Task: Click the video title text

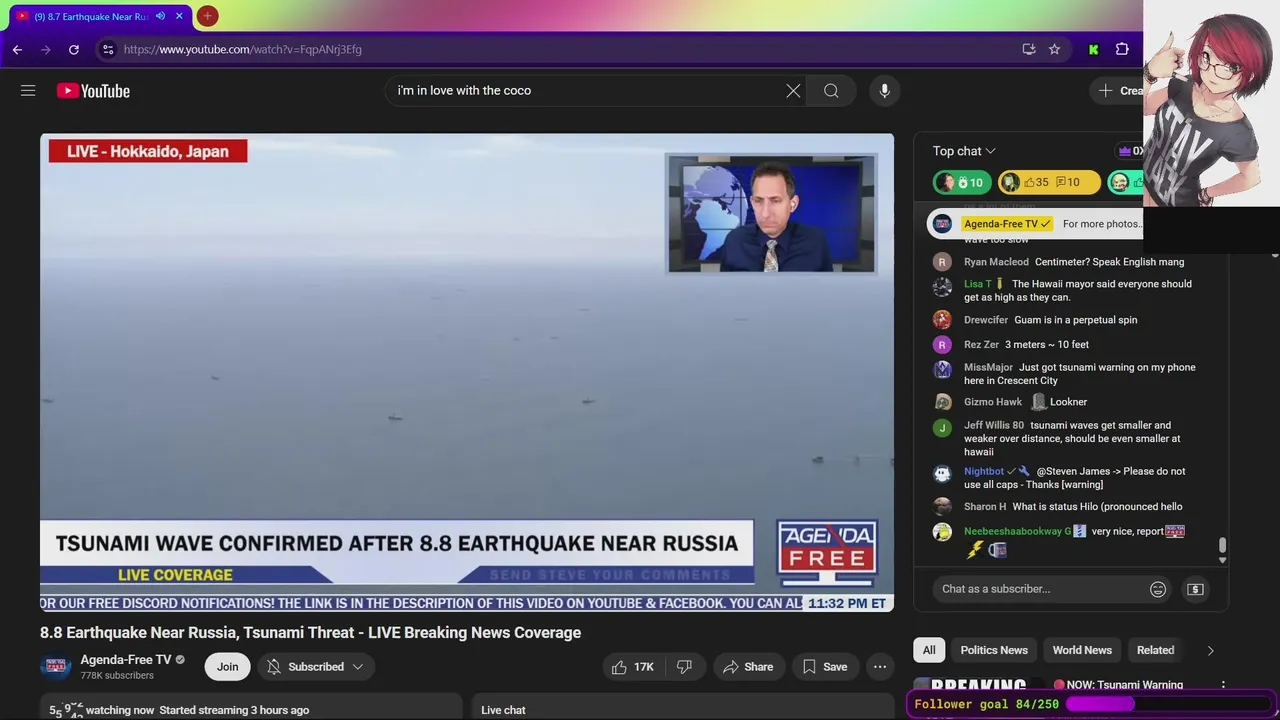Action: pyautogui.click(x=310, y=632)
